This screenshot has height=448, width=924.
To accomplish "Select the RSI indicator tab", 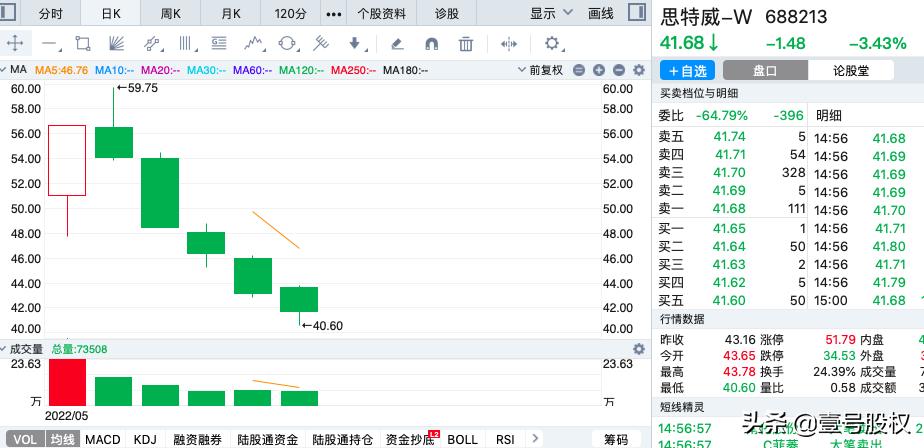I will [x=505, y=439].
